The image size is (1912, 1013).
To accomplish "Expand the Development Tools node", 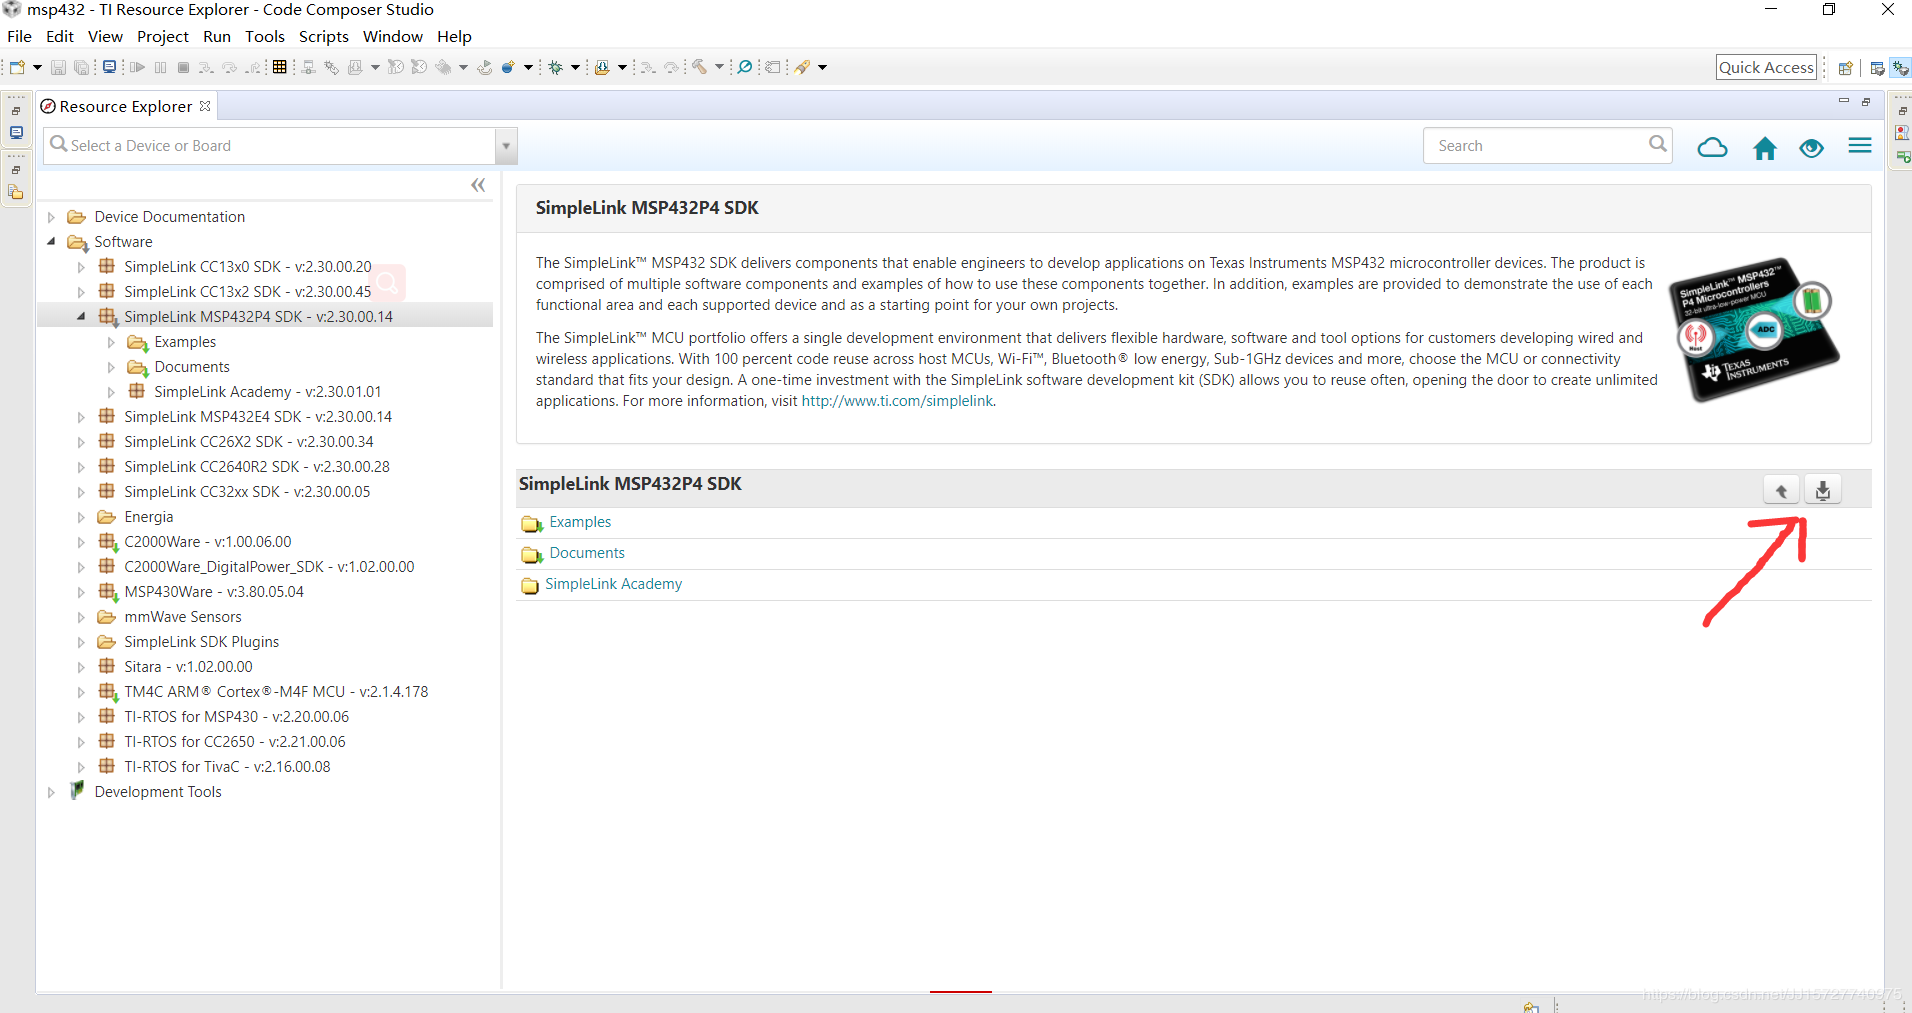I will pos(52,792).
